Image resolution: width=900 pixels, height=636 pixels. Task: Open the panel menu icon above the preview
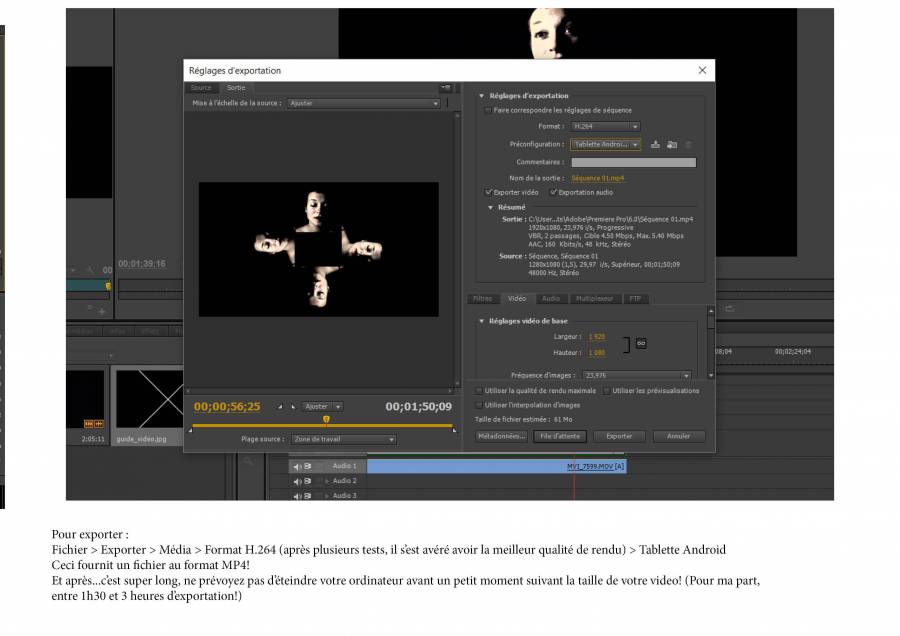[x=445, y=88]
